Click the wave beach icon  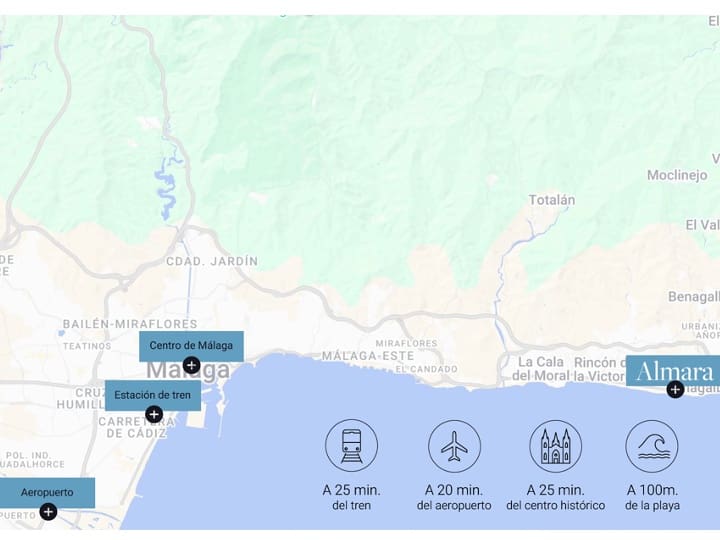tap(652, 445)
